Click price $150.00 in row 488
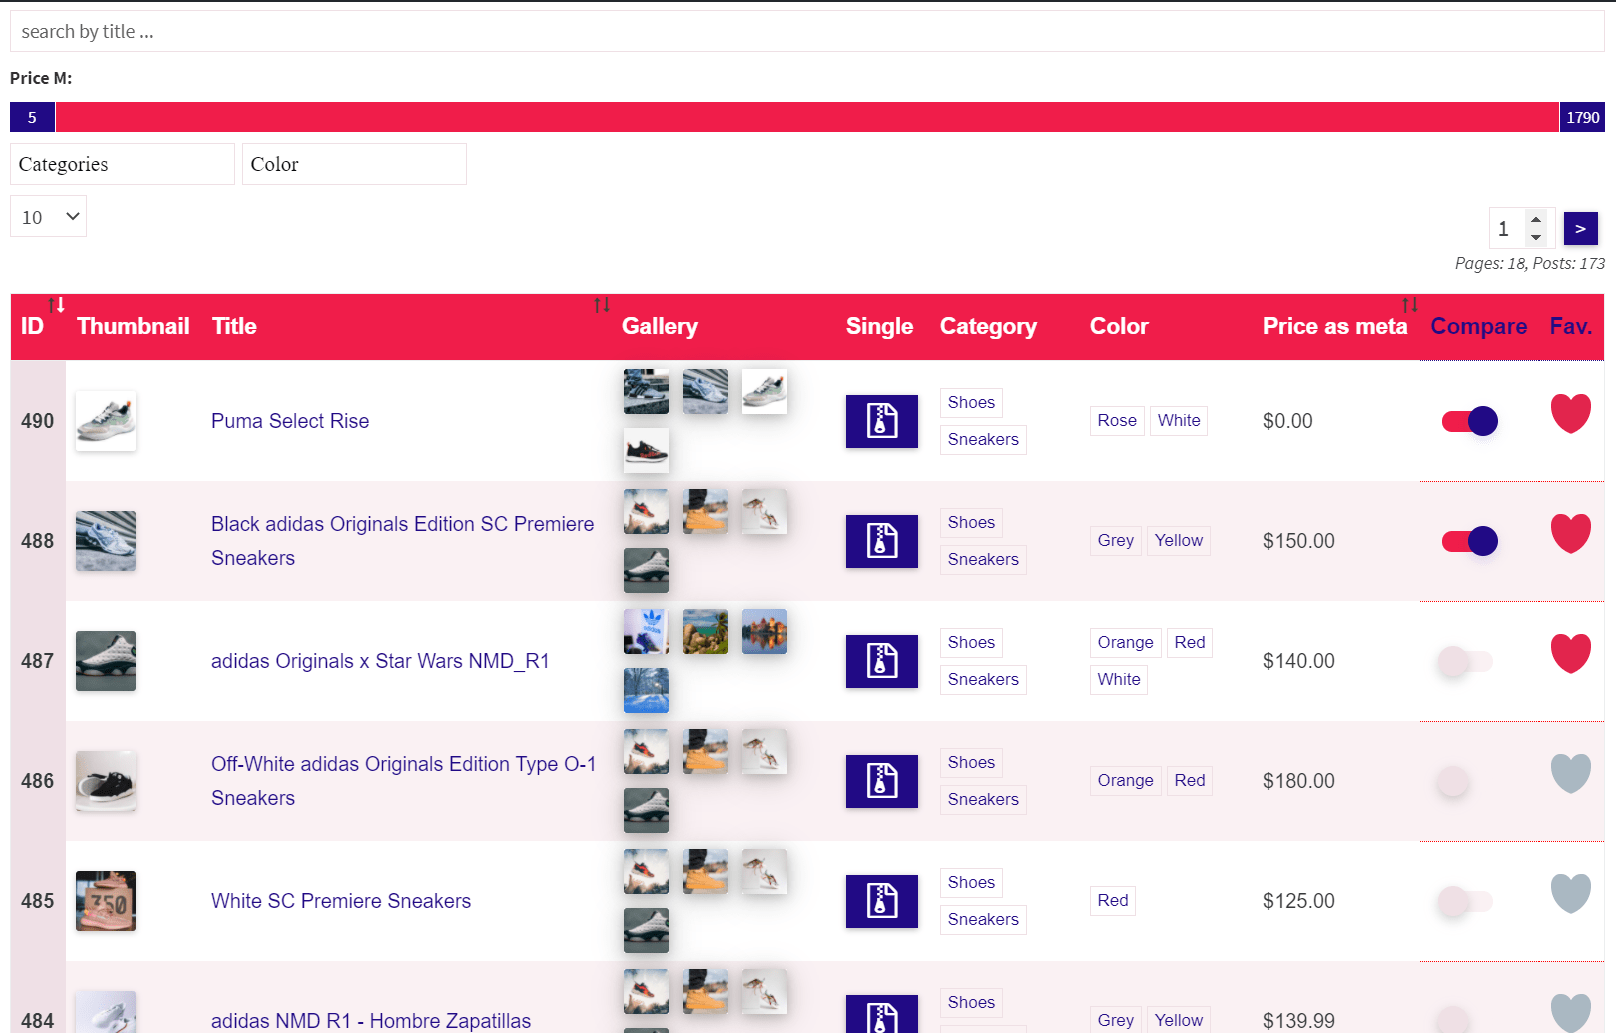The height and width of the screenshot is (1033, 1616). click(x=1298, y=541)
